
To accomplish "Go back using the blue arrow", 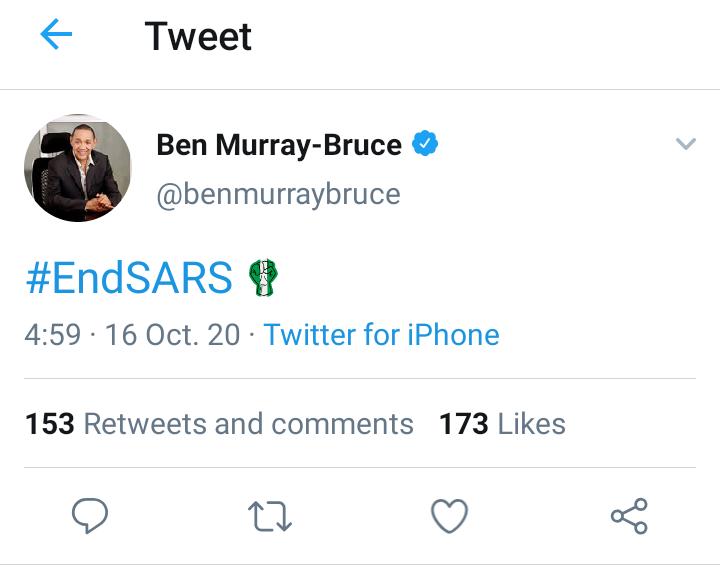I will (x=56, y=34).
